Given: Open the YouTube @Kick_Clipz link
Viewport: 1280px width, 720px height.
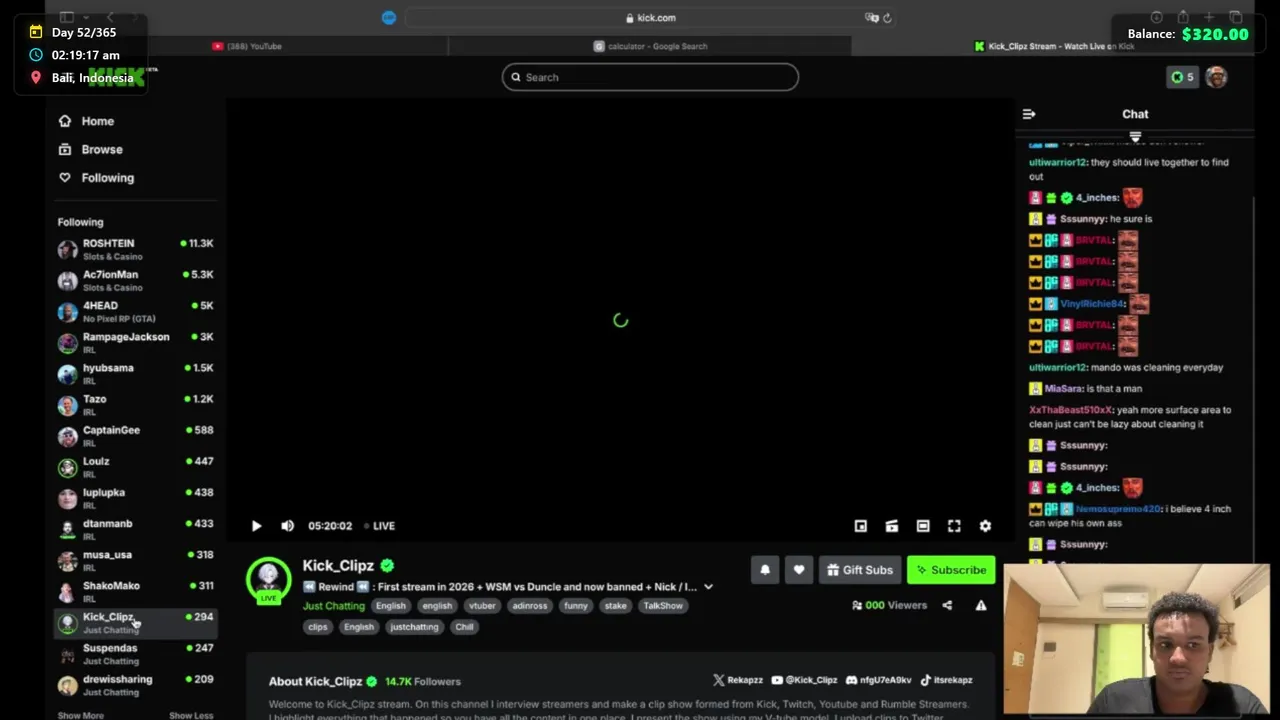Looking at the screenshot, I should [x=804, y=680].
